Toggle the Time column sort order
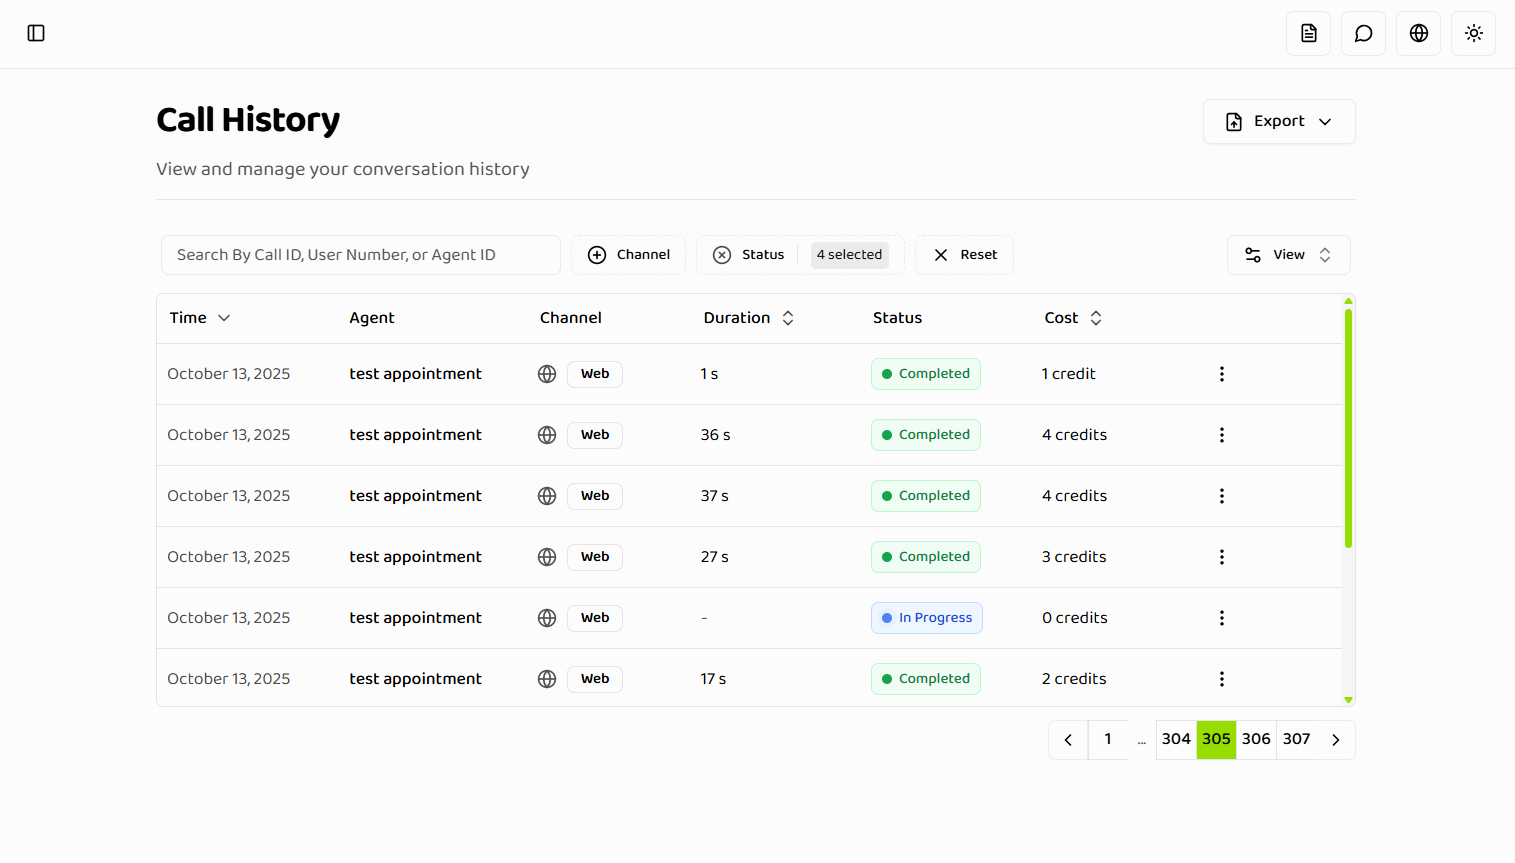Screen dimensions: 1515x863 [224, 317]
